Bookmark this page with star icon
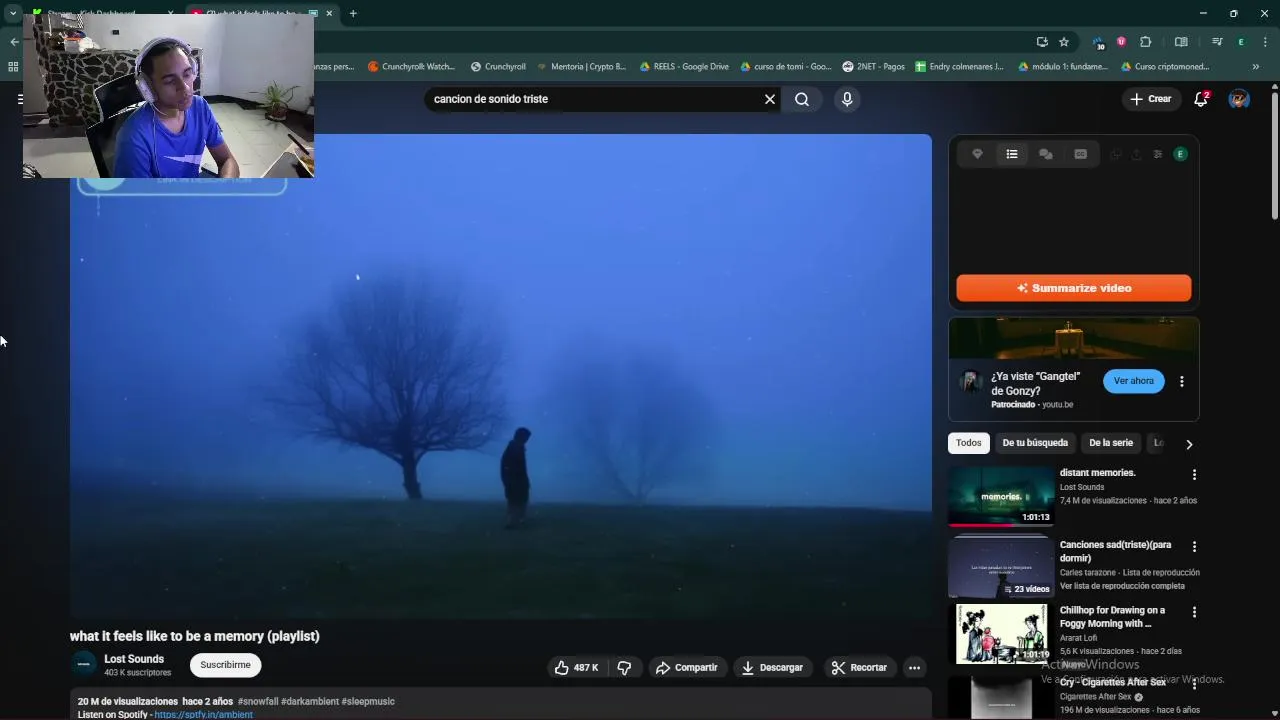The width and height of the screenshot is (1280, 720). [1064, 42]
